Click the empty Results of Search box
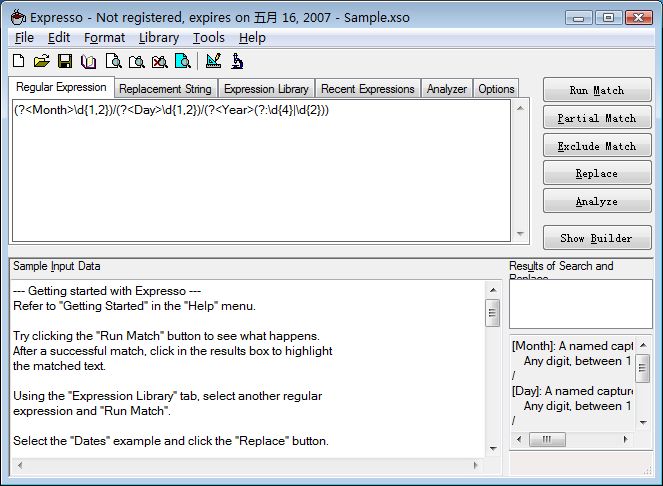663x486 pixels. point(581,304)
